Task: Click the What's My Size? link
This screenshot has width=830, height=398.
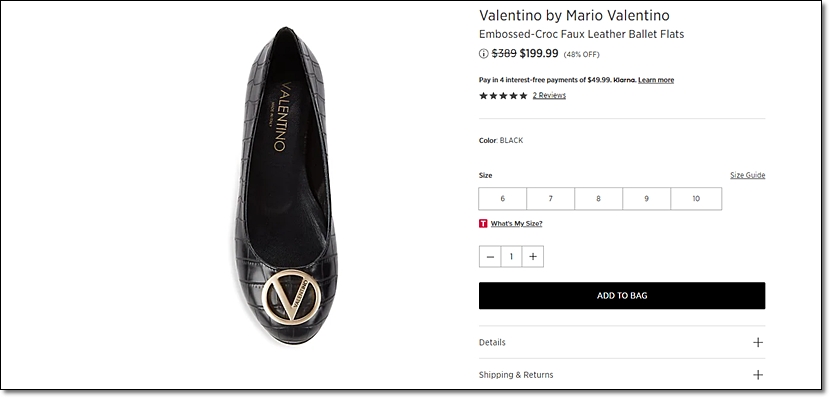Action: click(x=516, y=223)
